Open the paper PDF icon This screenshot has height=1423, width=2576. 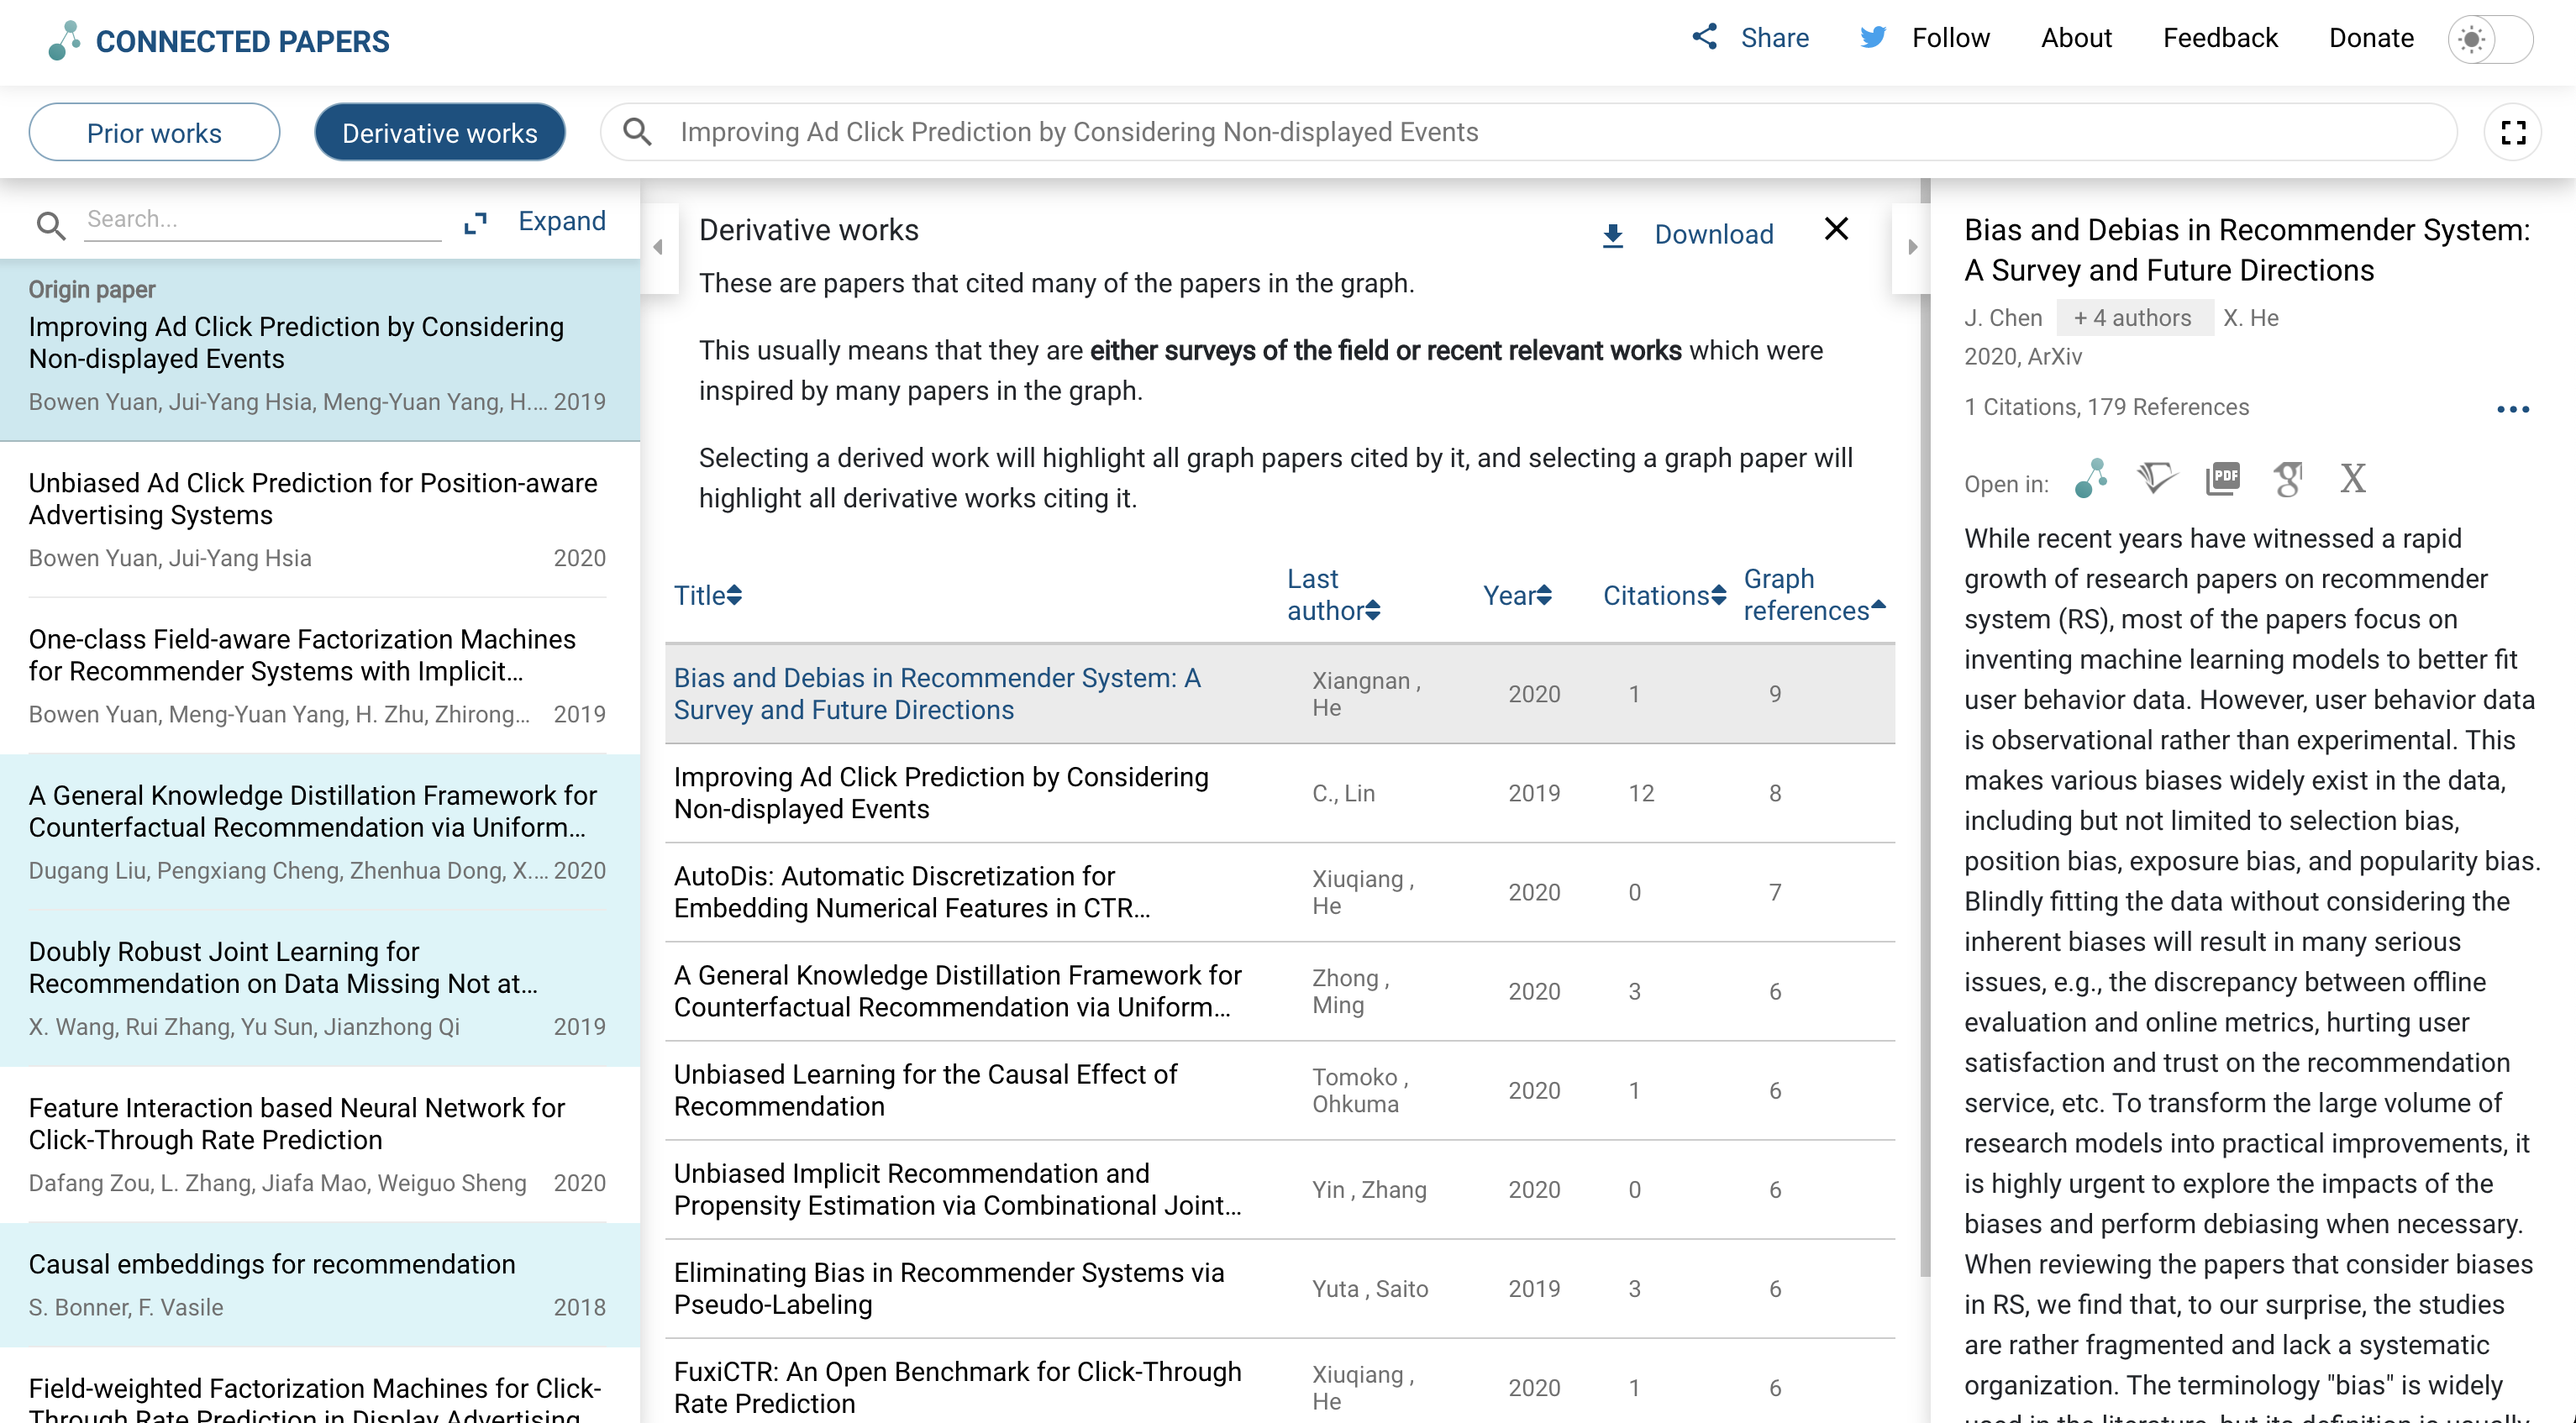click(2223, 478)
